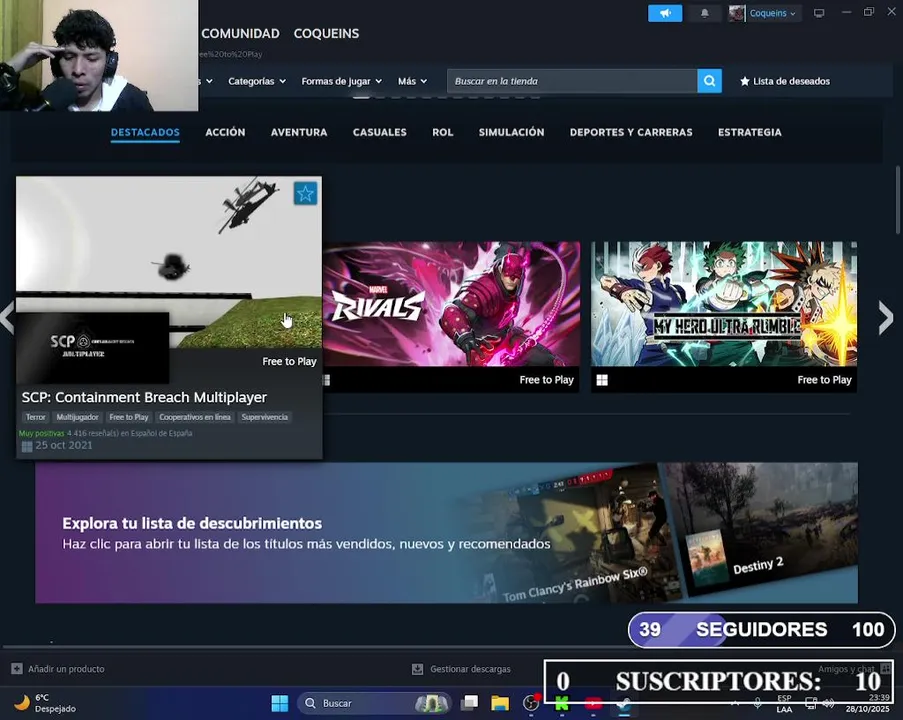Click the download icon beside Gestionar descargas

(x=418, y=669)
